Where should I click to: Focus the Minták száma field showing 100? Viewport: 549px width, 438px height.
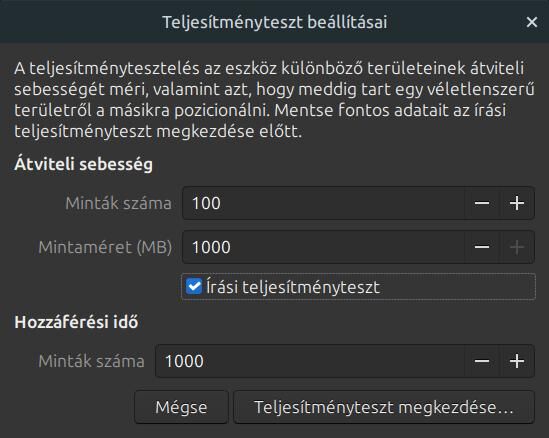coord(324,203)
